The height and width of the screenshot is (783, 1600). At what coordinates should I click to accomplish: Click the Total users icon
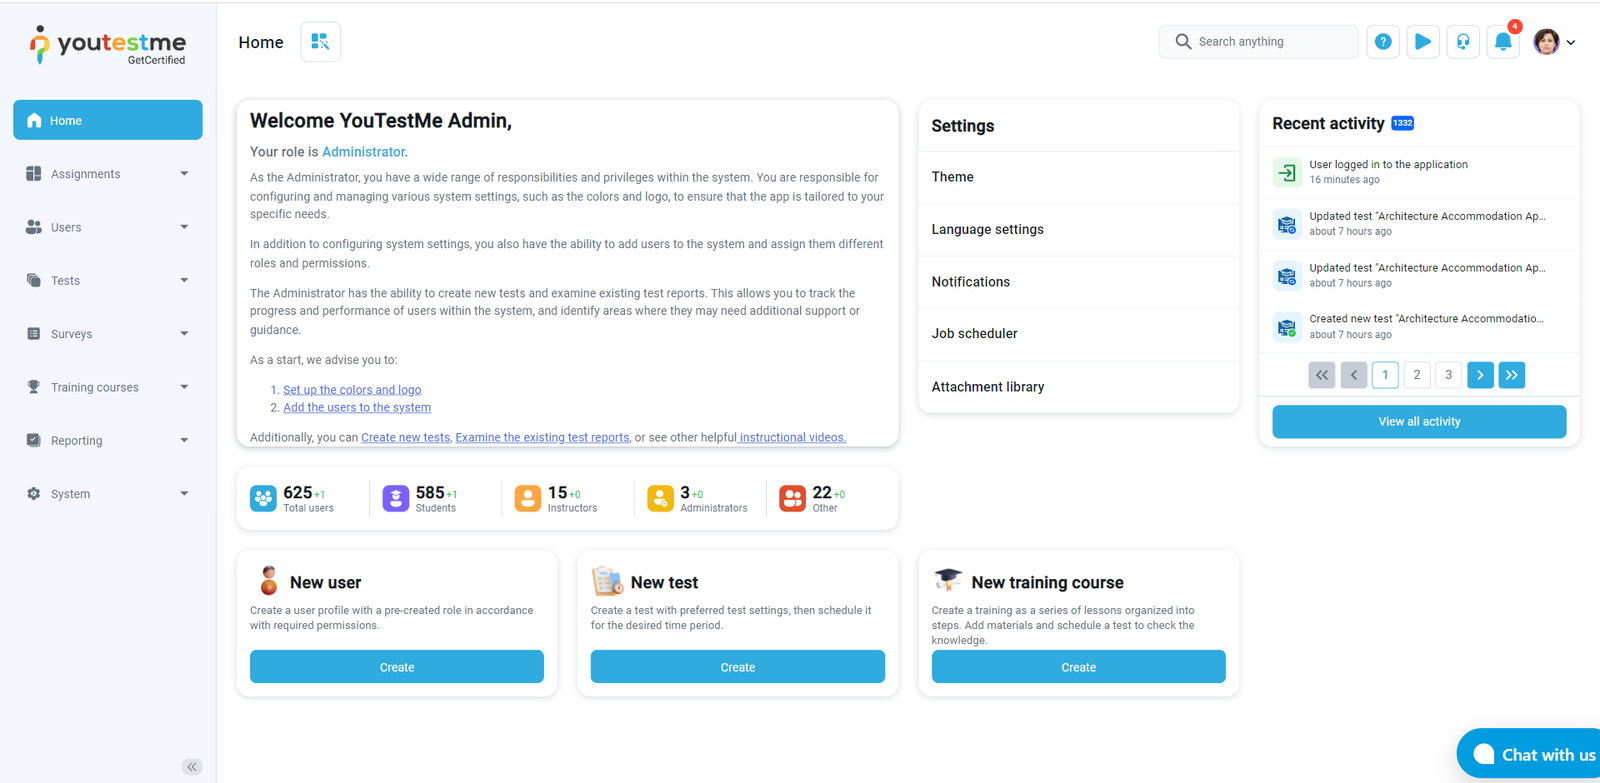[x=263, y=498]
